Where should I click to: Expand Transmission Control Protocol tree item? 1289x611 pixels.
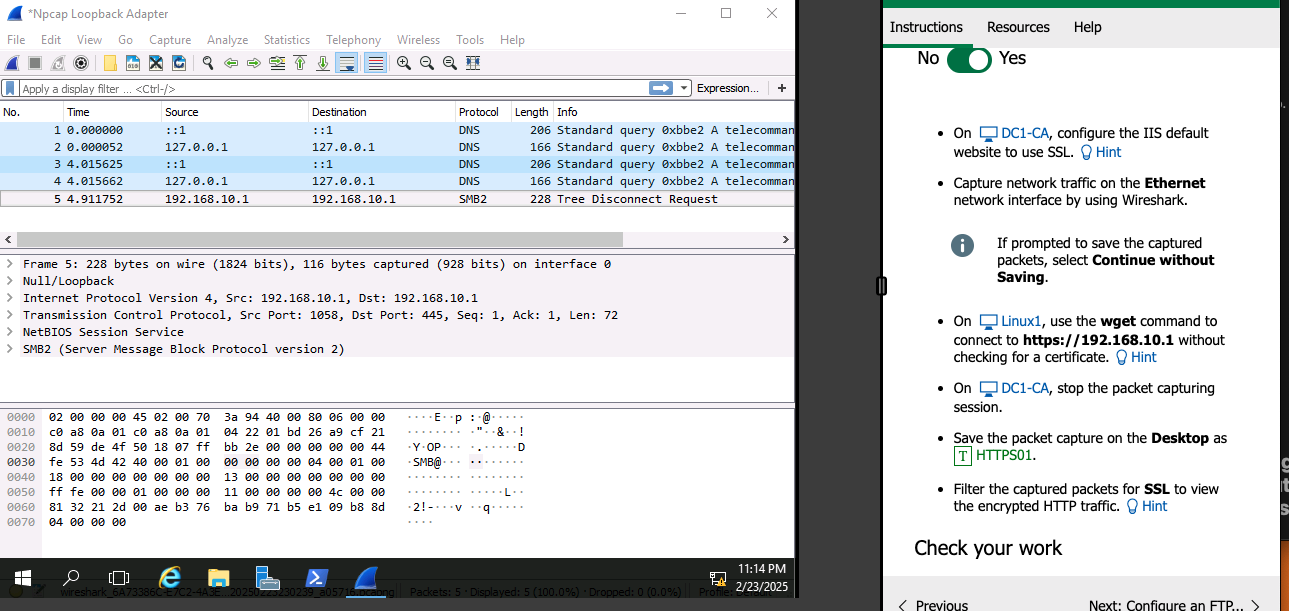pyautogui.click(x=10, y=315)
